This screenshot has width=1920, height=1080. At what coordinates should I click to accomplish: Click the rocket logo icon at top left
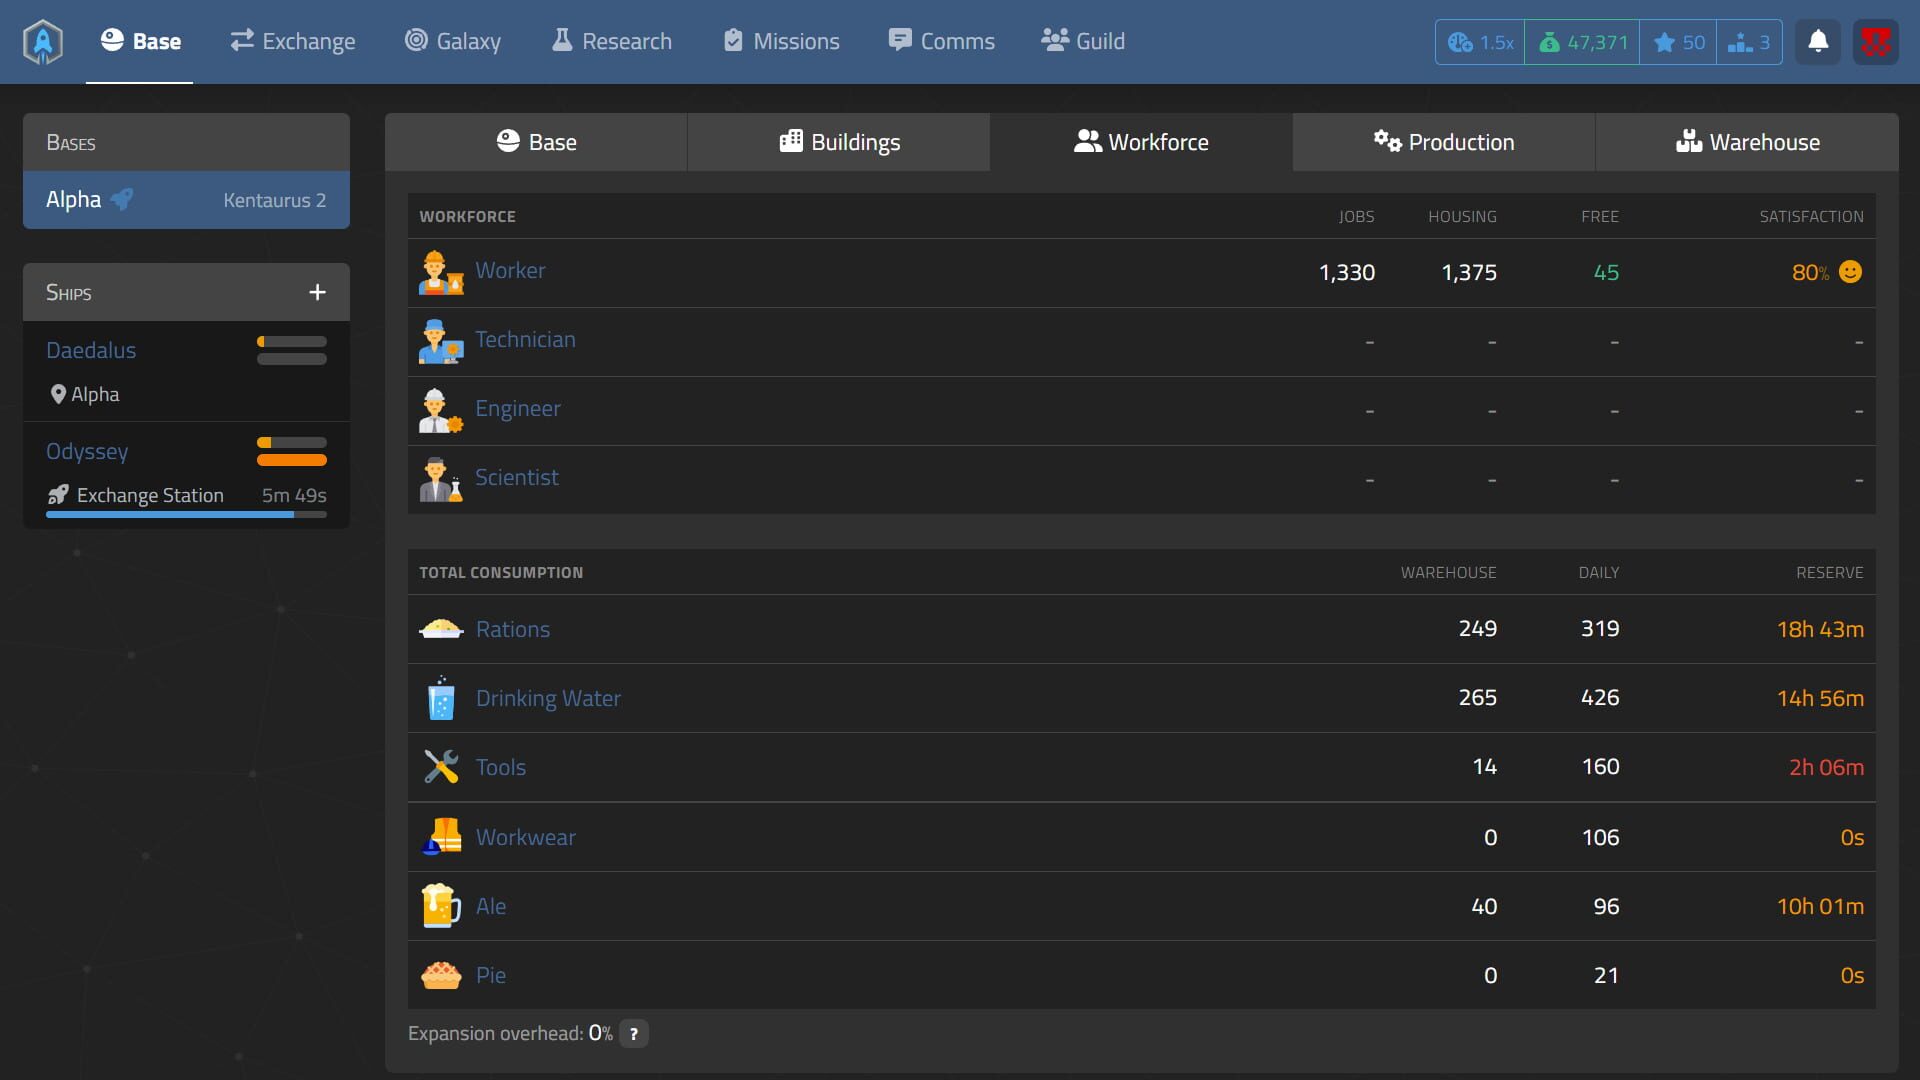(x=43, y=42)
